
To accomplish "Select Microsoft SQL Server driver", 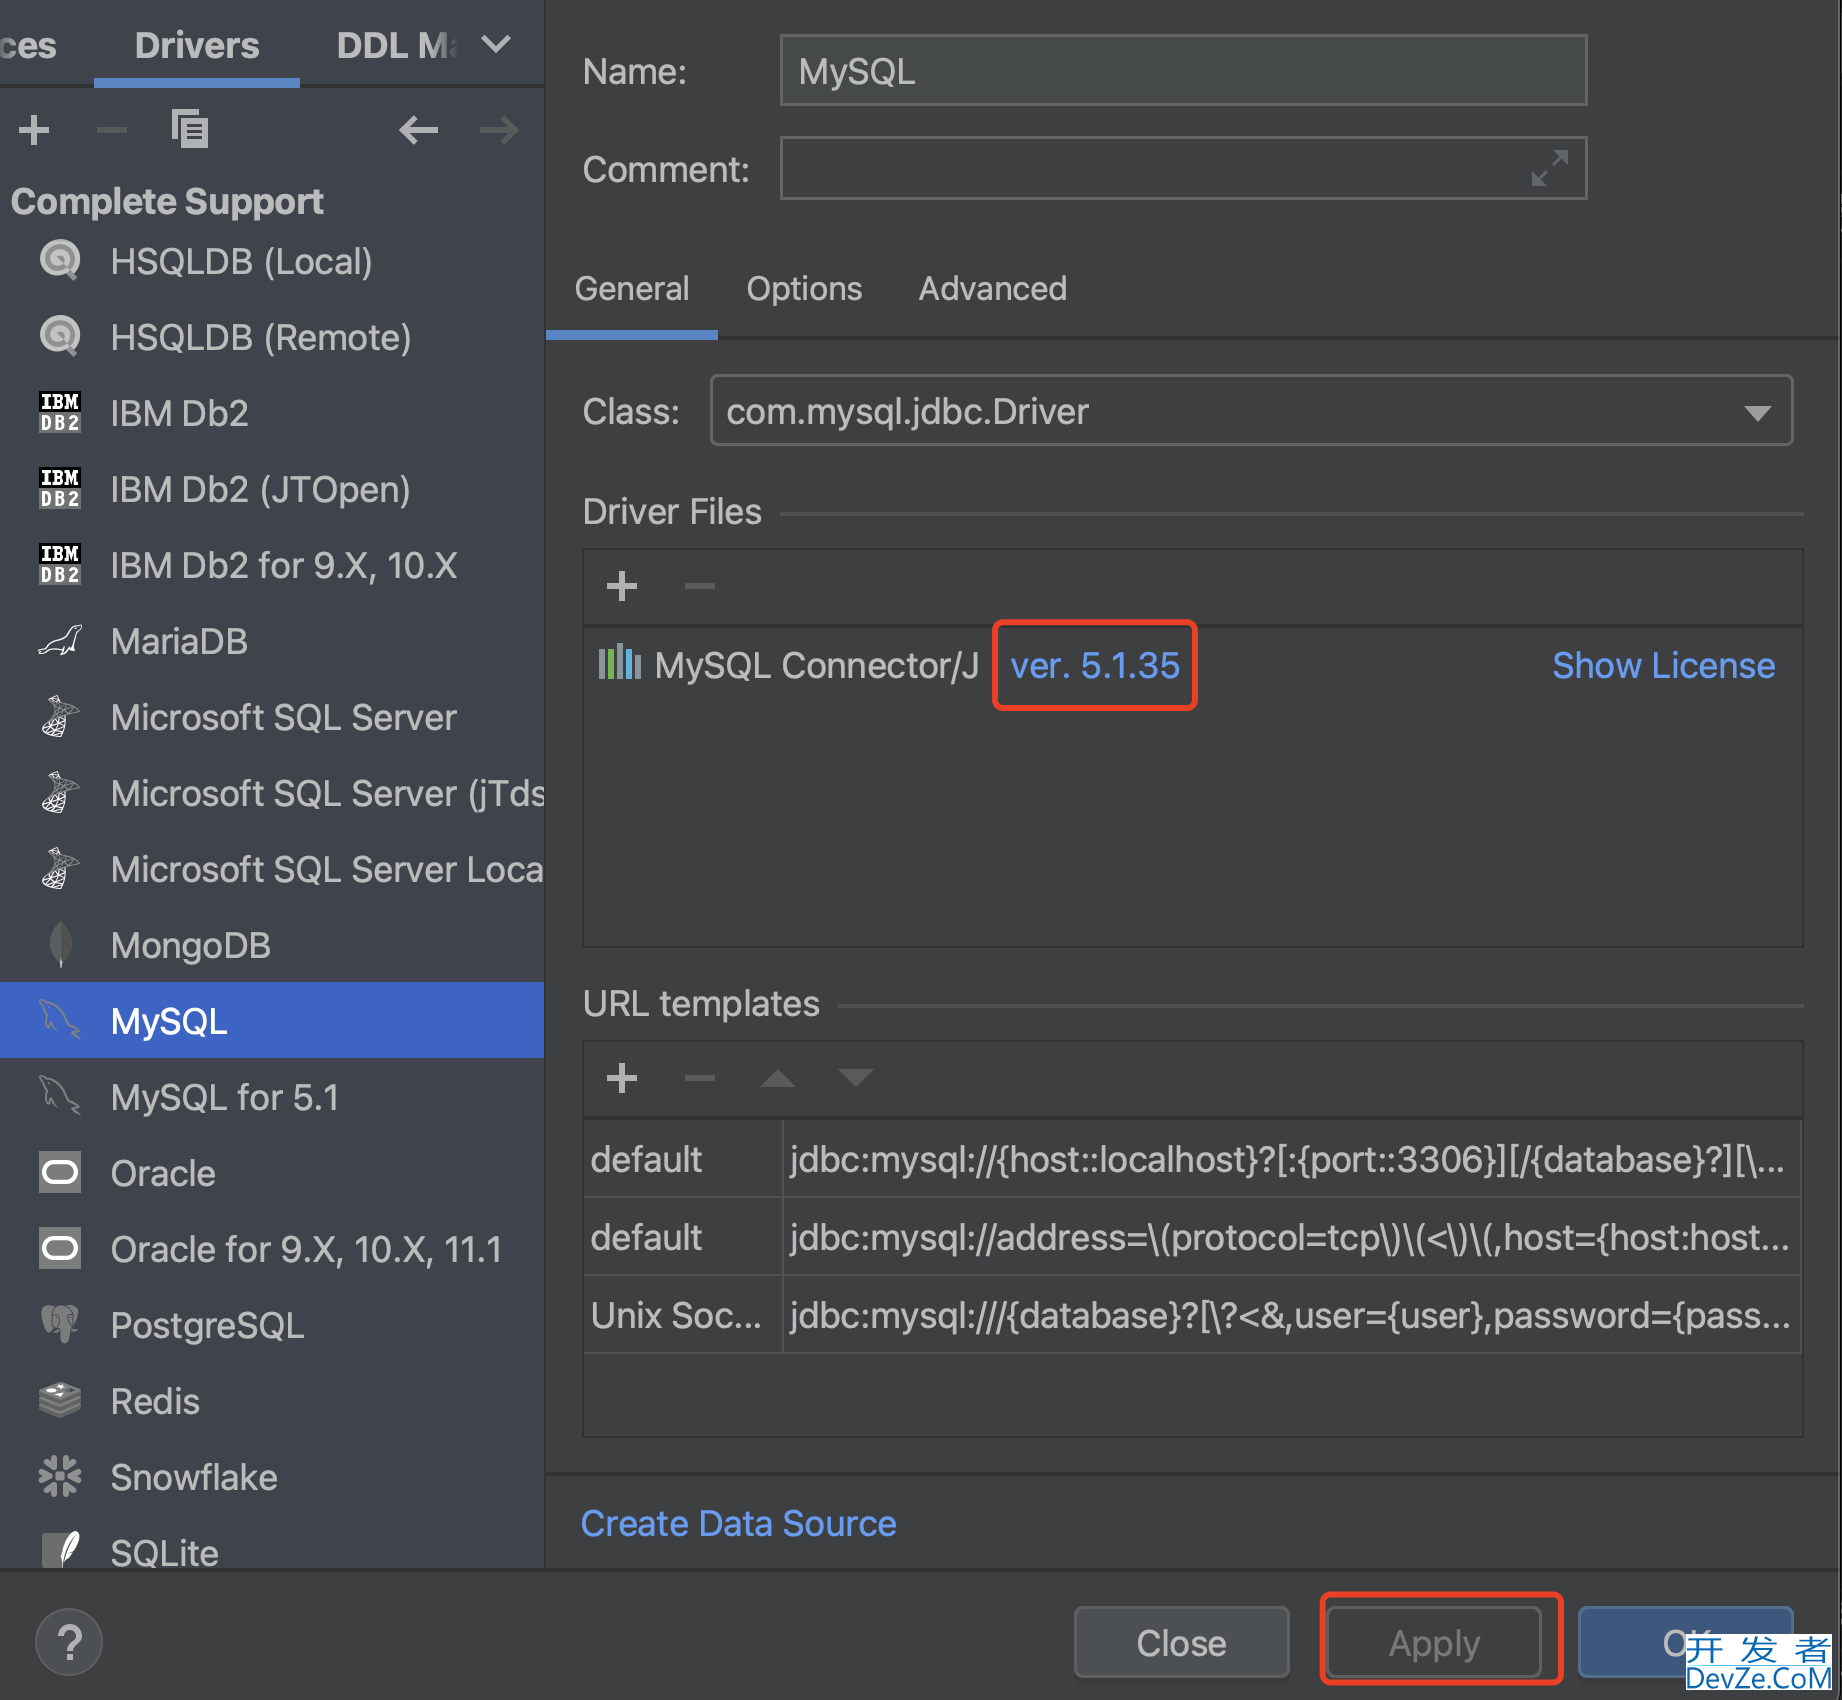I will coord(272,717).
